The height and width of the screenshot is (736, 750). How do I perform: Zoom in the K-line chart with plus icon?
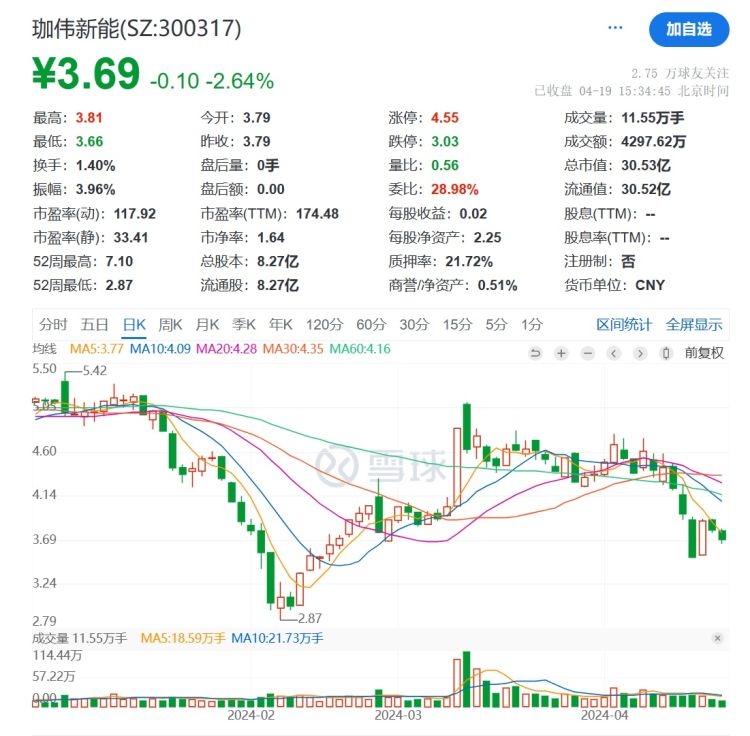click(562, 353)
